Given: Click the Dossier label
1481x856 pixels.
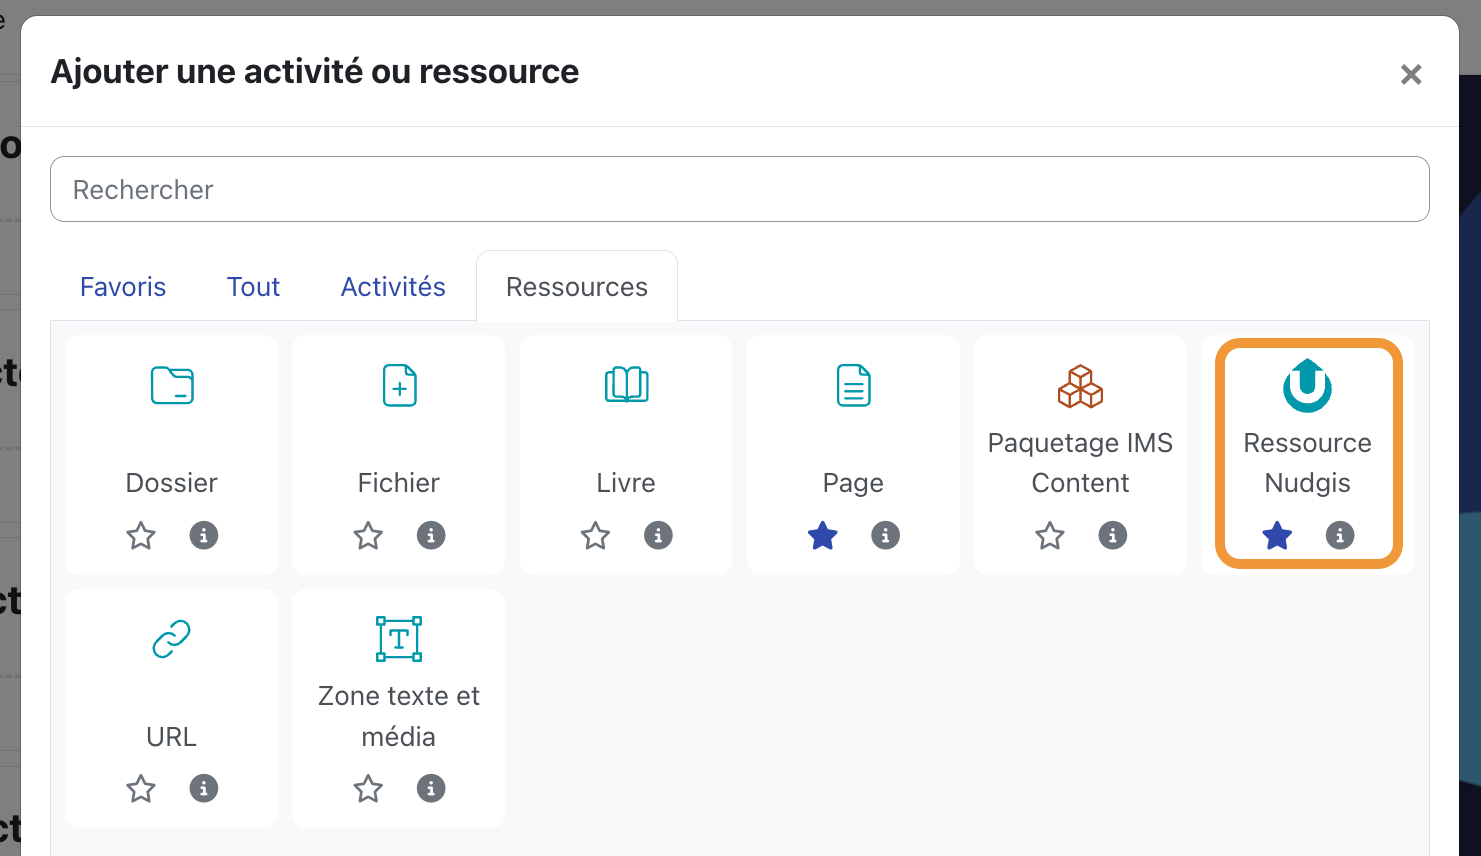Looking at the screenshot, I should 172,483.
